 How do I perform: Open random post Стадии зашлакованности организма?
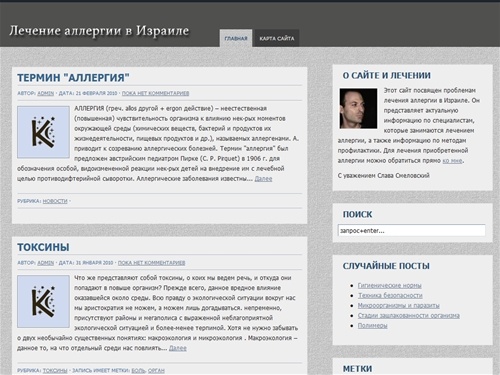coord(409,315)
